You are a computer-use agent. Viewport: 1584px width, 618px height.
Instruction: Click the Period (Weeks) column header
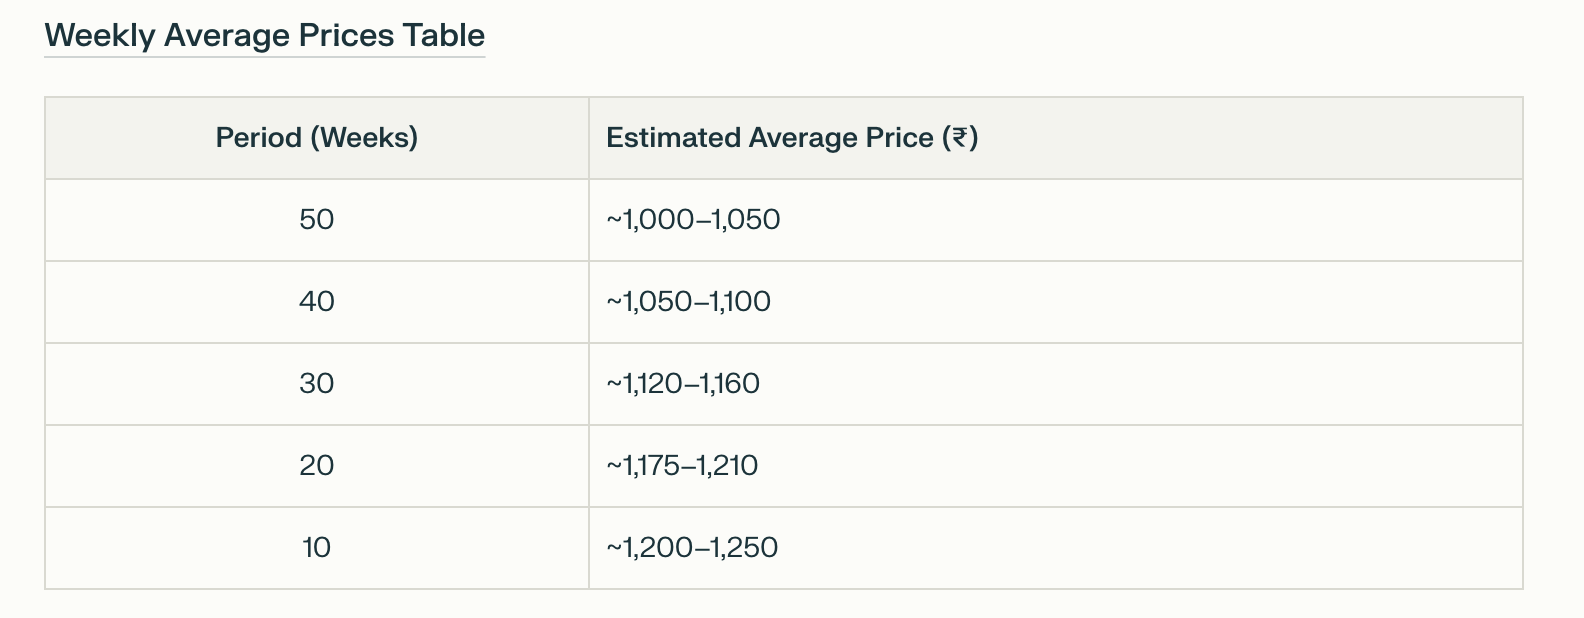[316, 138]
